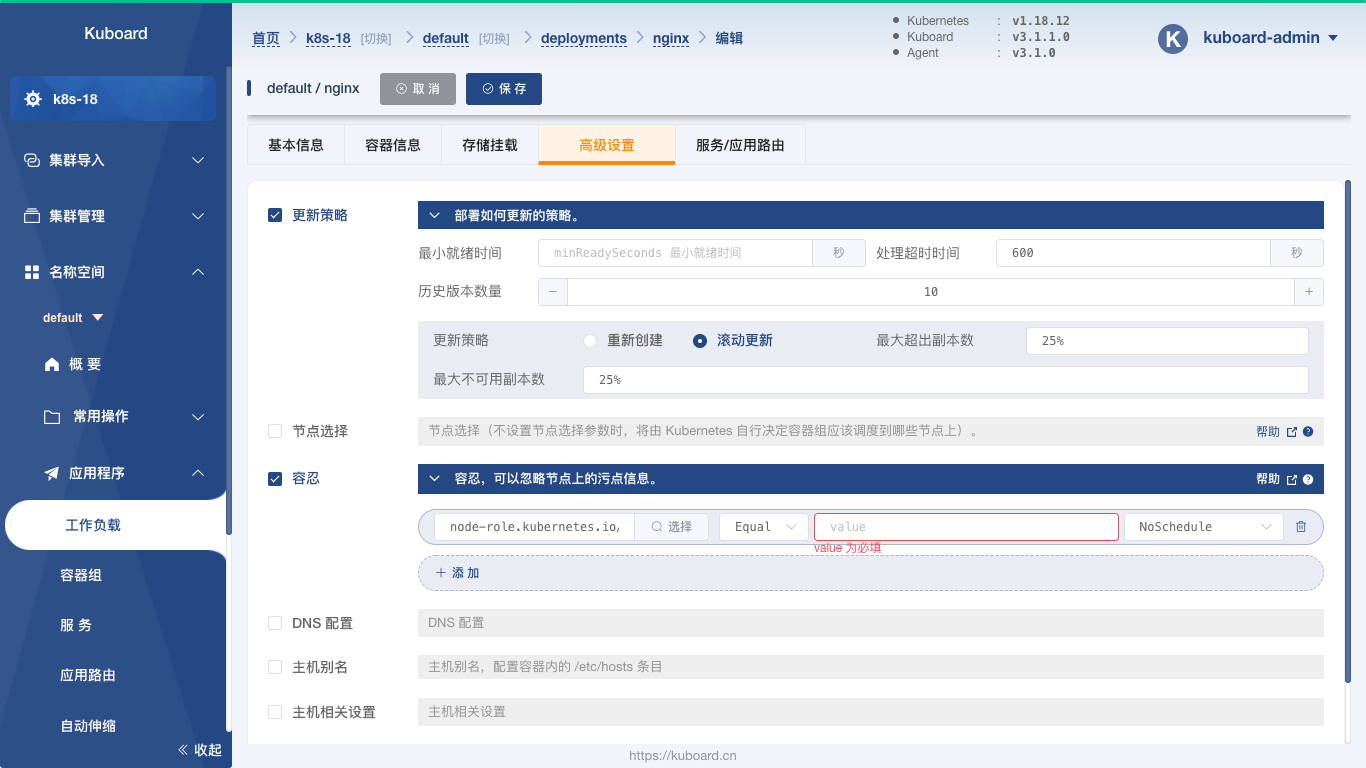Enable the DNS 配置 checkbox
Image resolution: width=1366 pixels, height=768 pixels.
pos(275,623)
